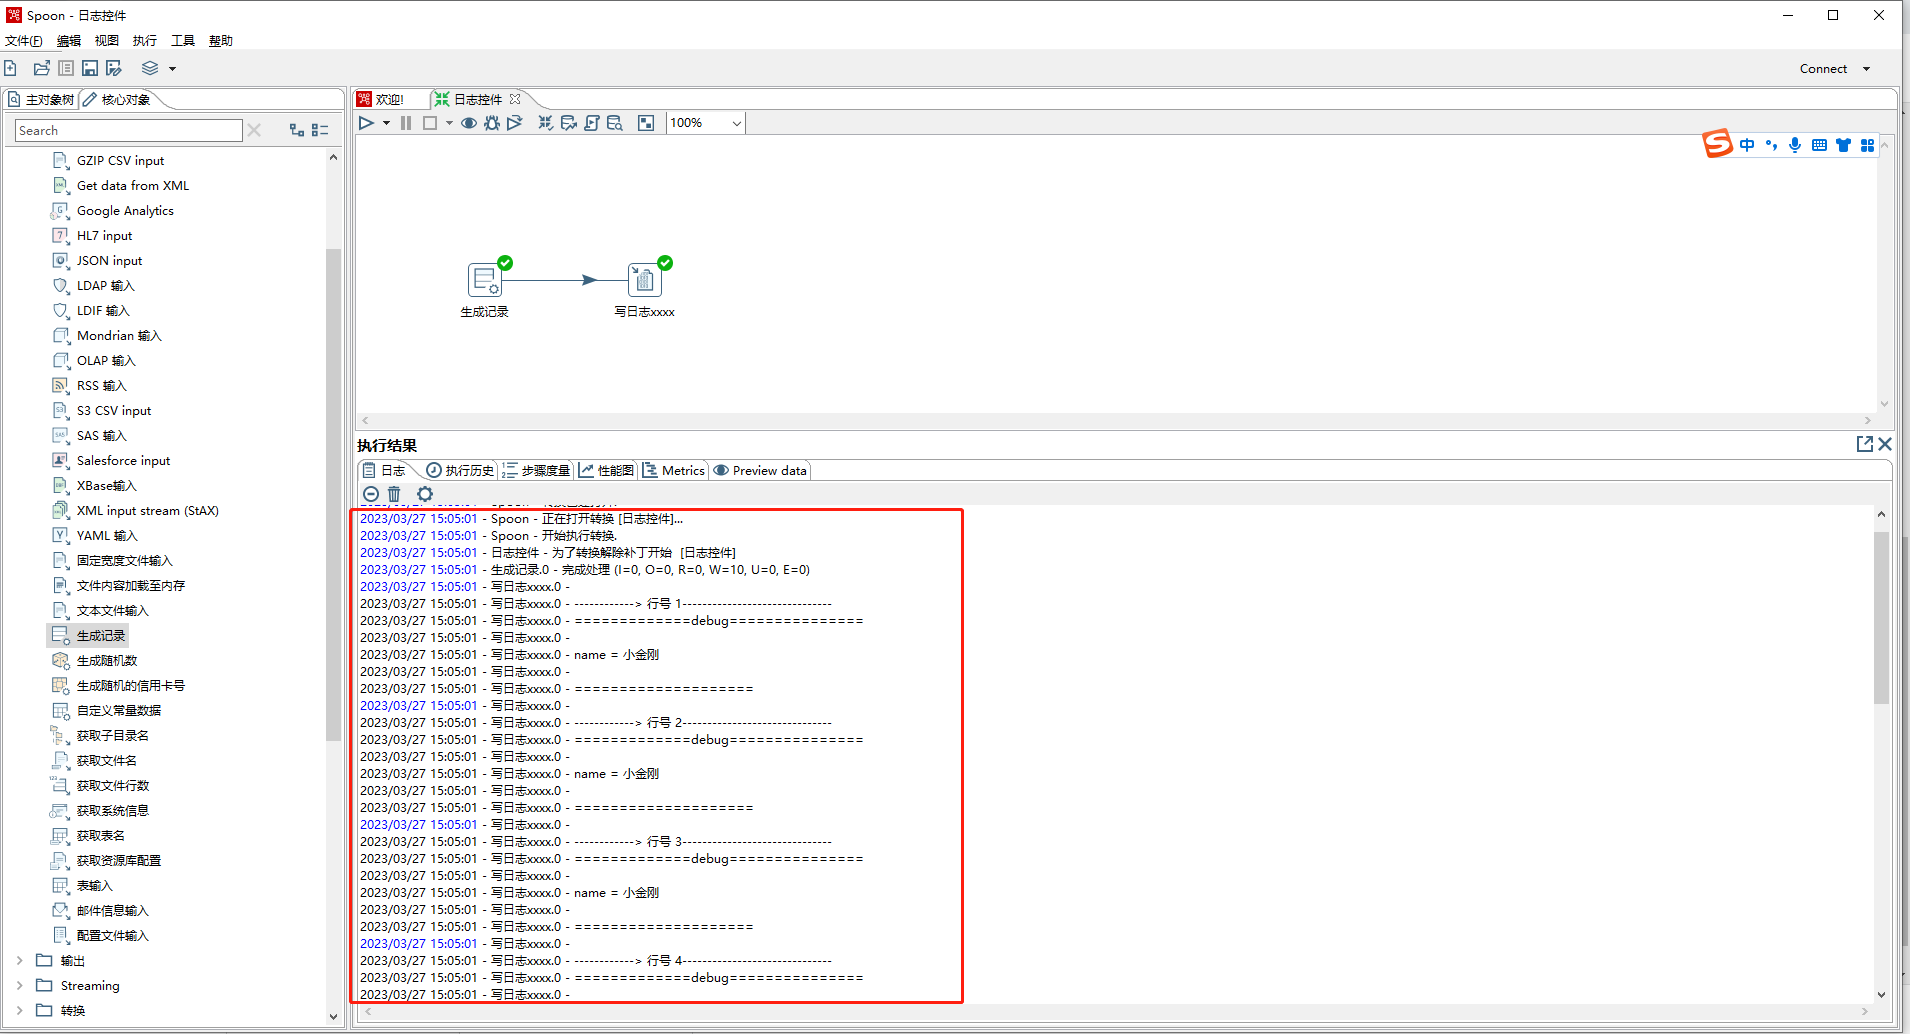This screenshot has width=1910, height=1034.
Task: Click the 生成记录 step on canvas
Action: click(485, 280)
